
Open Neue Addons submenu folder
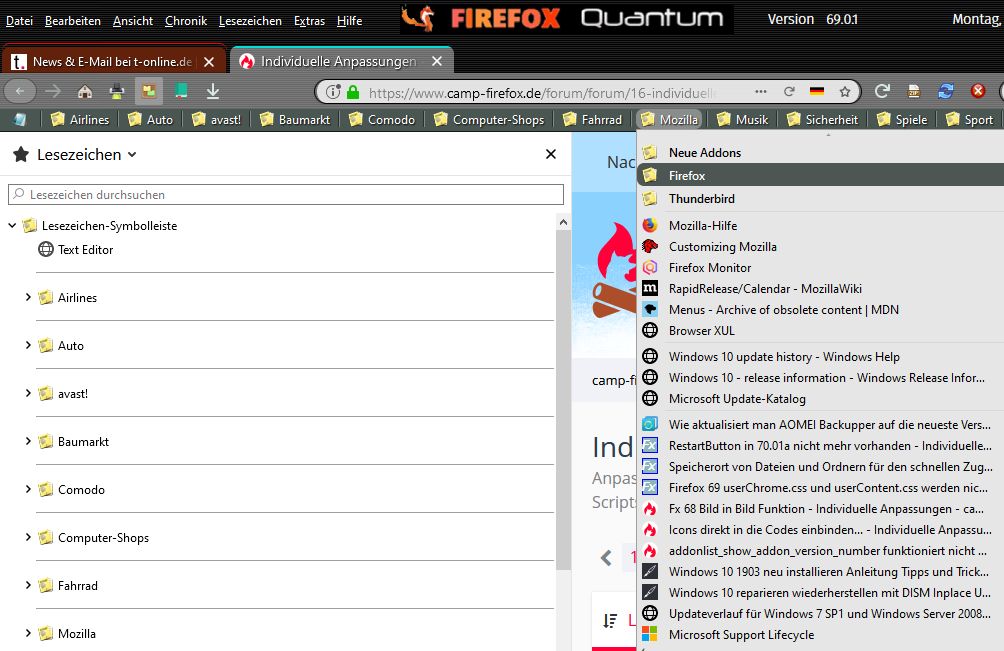click(821, 152)
